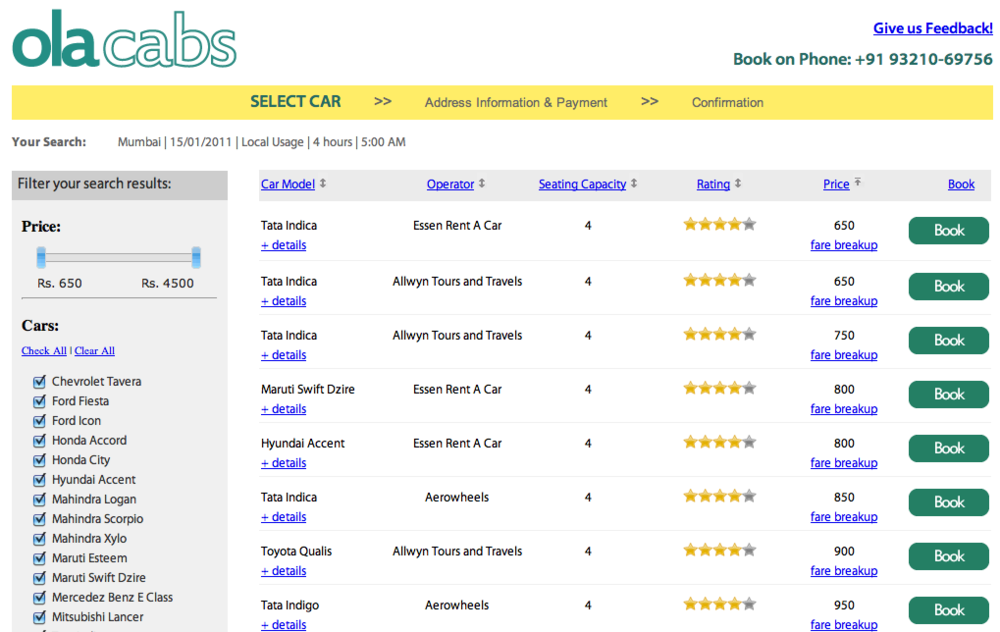The width and height of the screenshot is (1000, 632).
Task: Click the sort arrows beside Car Model
Action: [323, 184]
